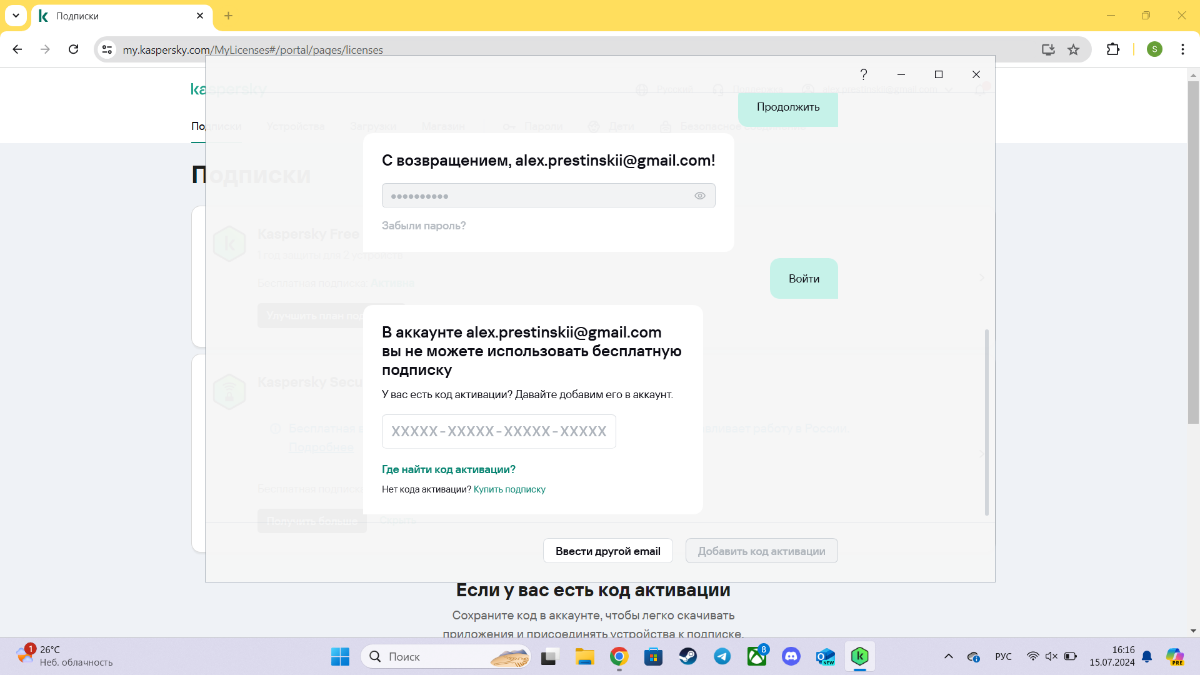
Task: Switch to Kaspersky app in the taskbar
Action: pos(859,657)
